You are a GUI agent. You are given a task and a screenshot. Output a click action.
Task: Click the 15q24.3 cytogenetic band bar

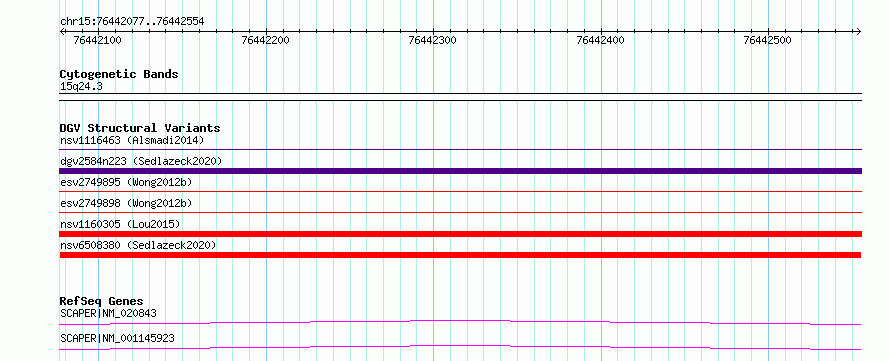460,97
